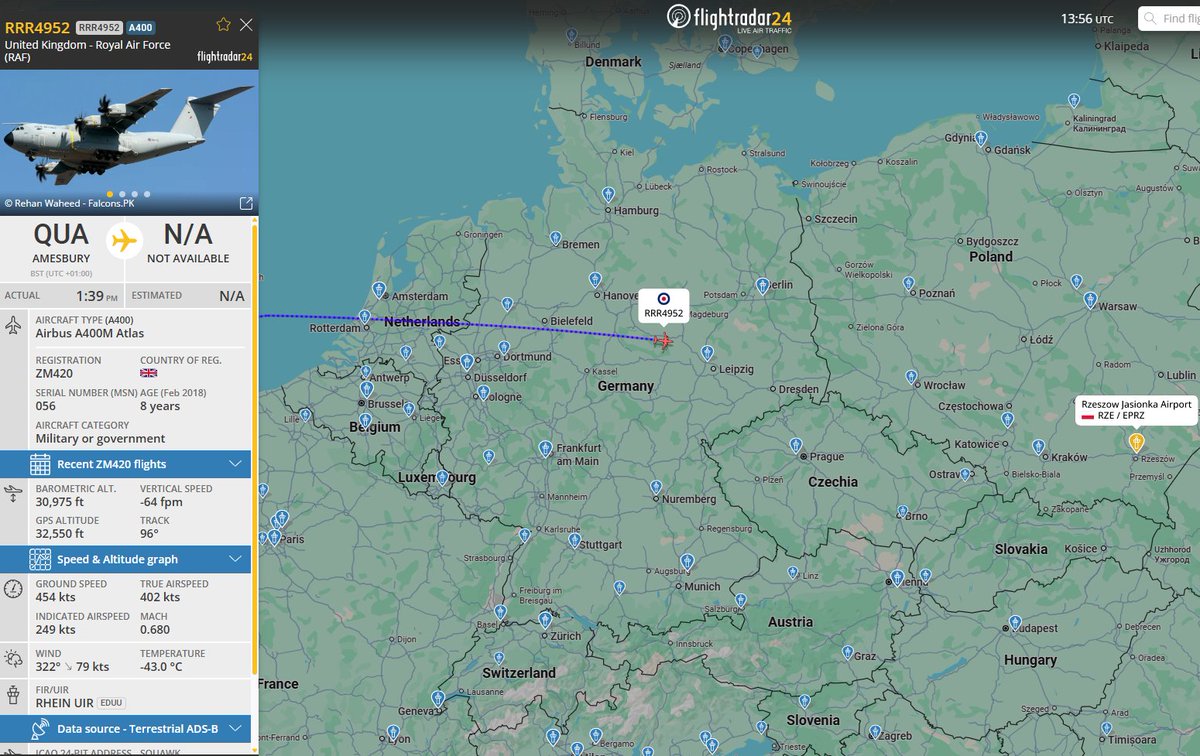Viewport: 1200px width, 756px height.
Task: Select the yellow Rzeszow Jasionka airport pin
Action: pyautogui.click(x=1135, y=441)
